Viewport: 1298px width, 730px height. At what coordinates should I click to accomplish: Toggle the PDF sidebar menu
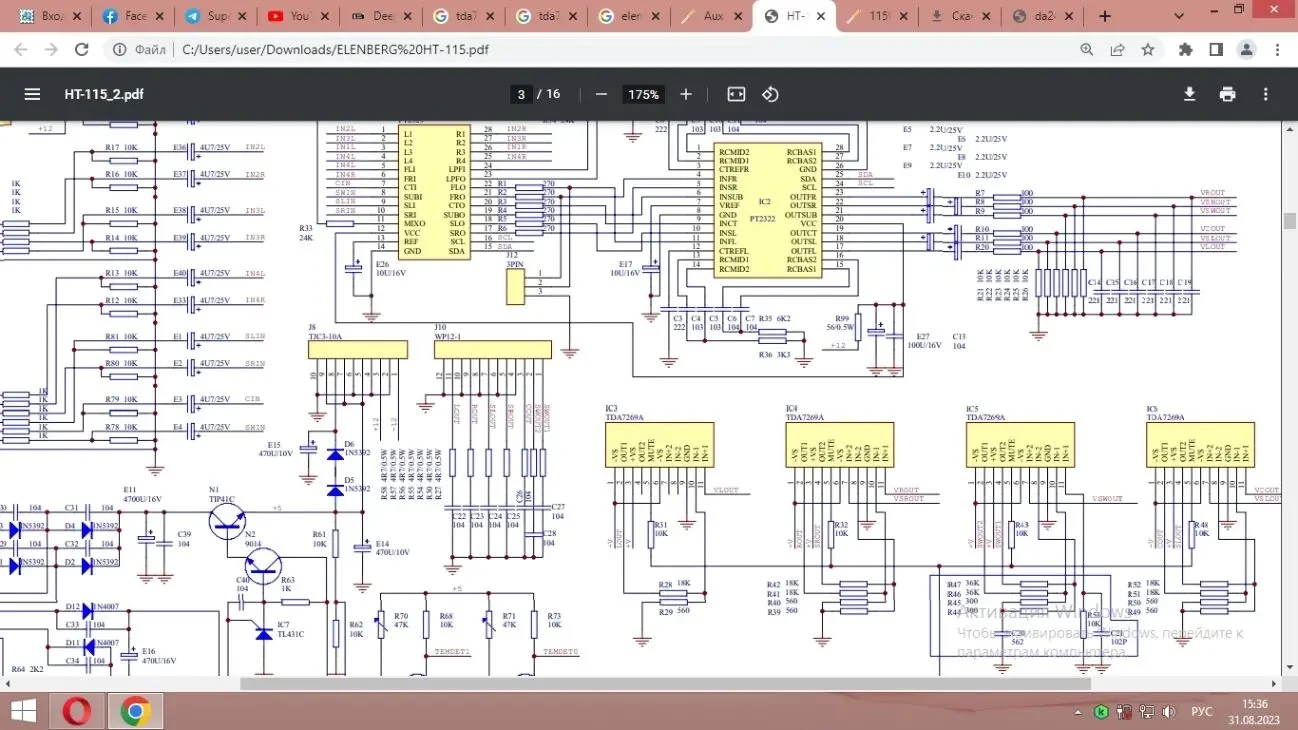pos(32,94)
